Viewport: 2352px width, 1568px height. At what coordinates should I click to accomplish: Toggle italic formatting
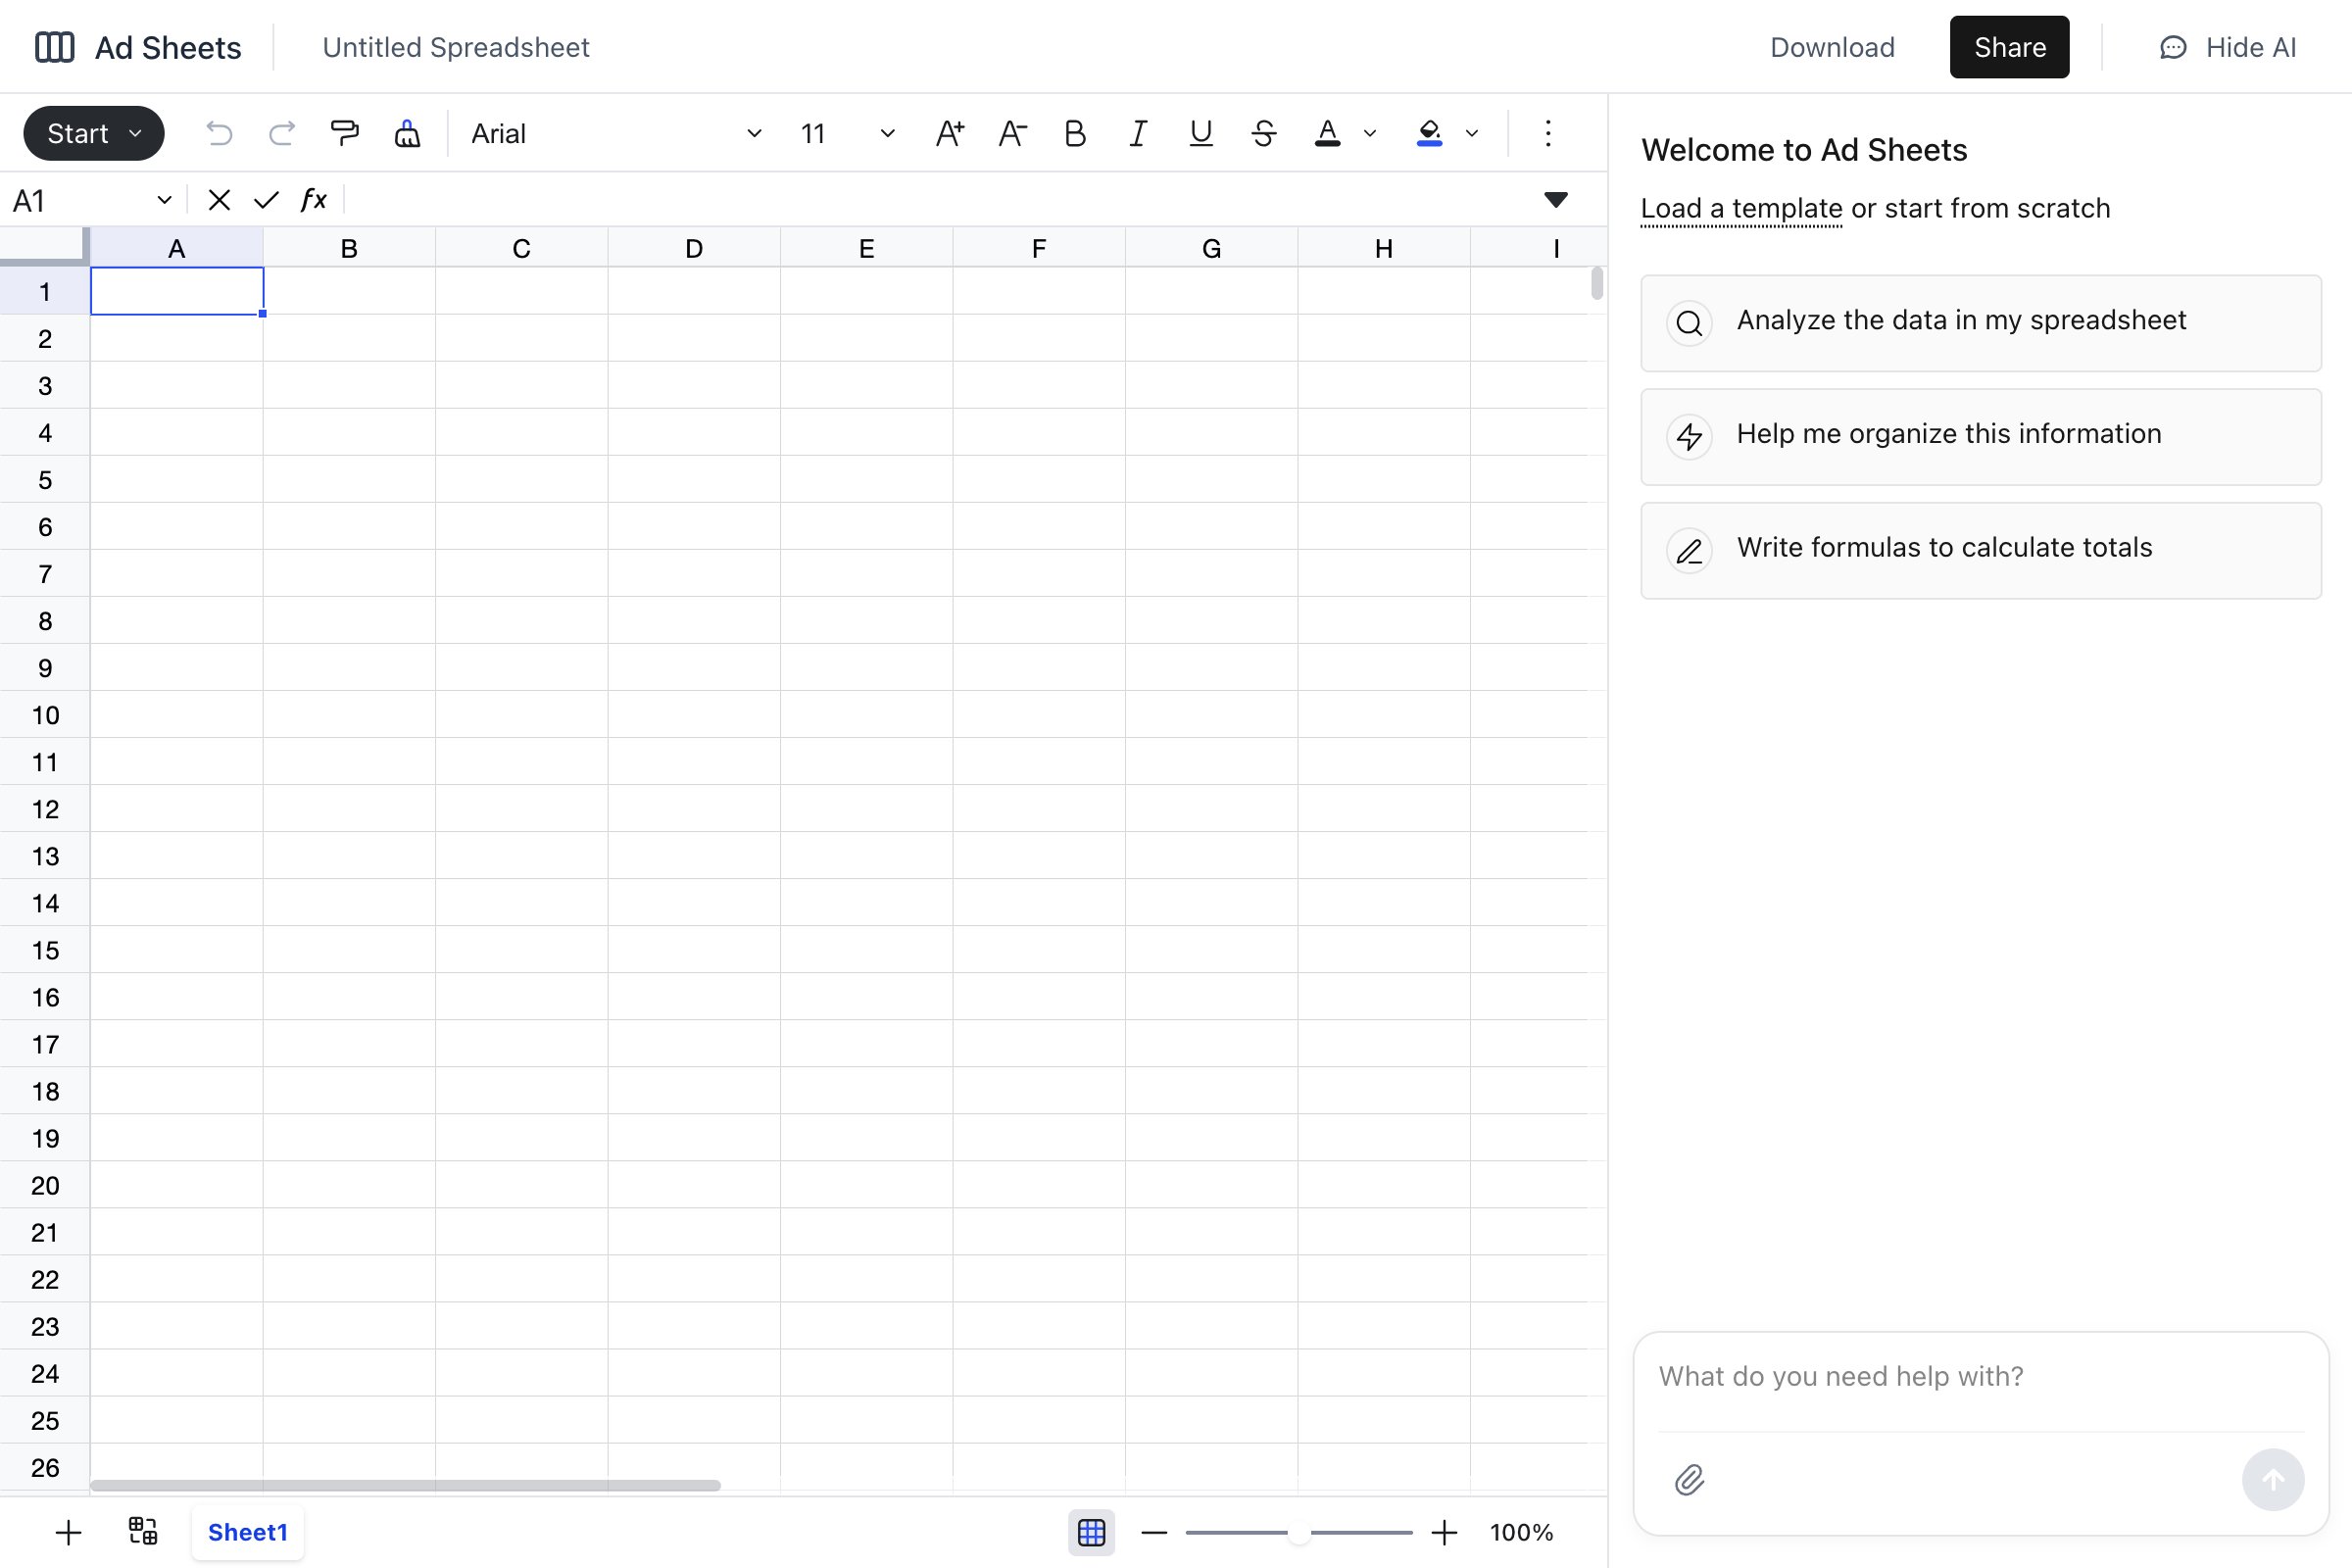(1137, 133)
